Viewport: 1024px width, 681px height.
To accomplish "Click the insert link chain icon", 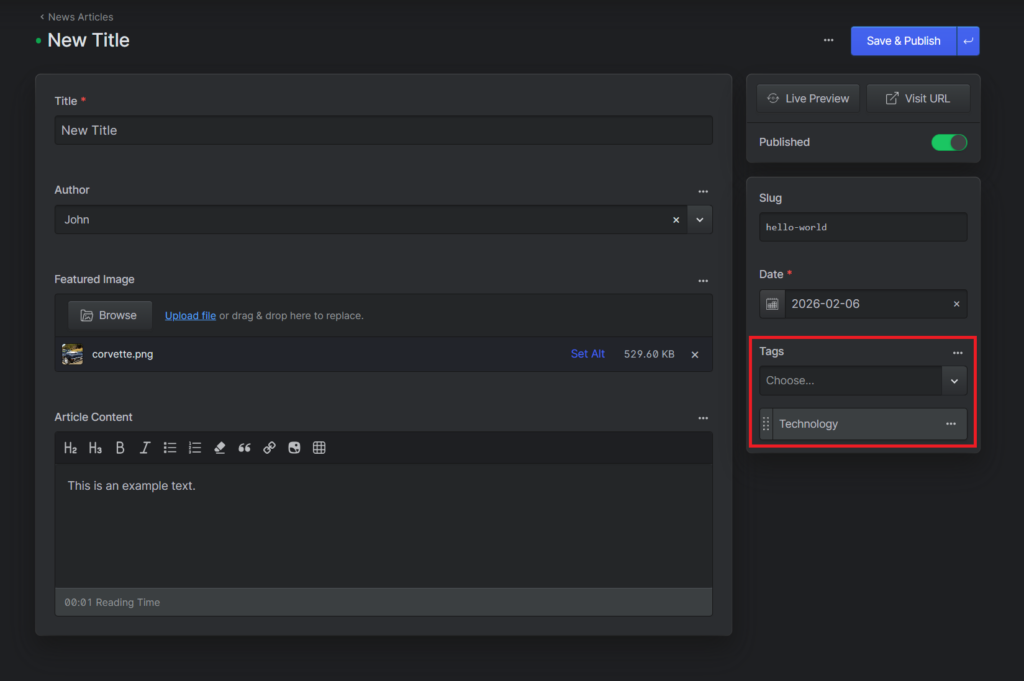I will [x=269, y=448].
